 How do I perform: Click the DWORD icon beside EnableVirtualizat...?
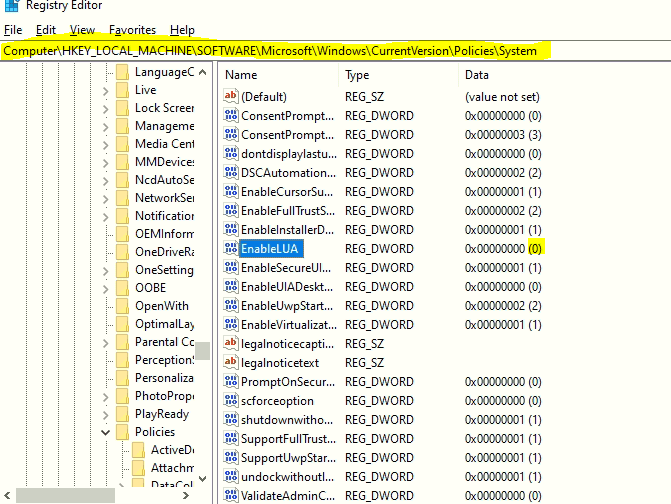(231, 324)
